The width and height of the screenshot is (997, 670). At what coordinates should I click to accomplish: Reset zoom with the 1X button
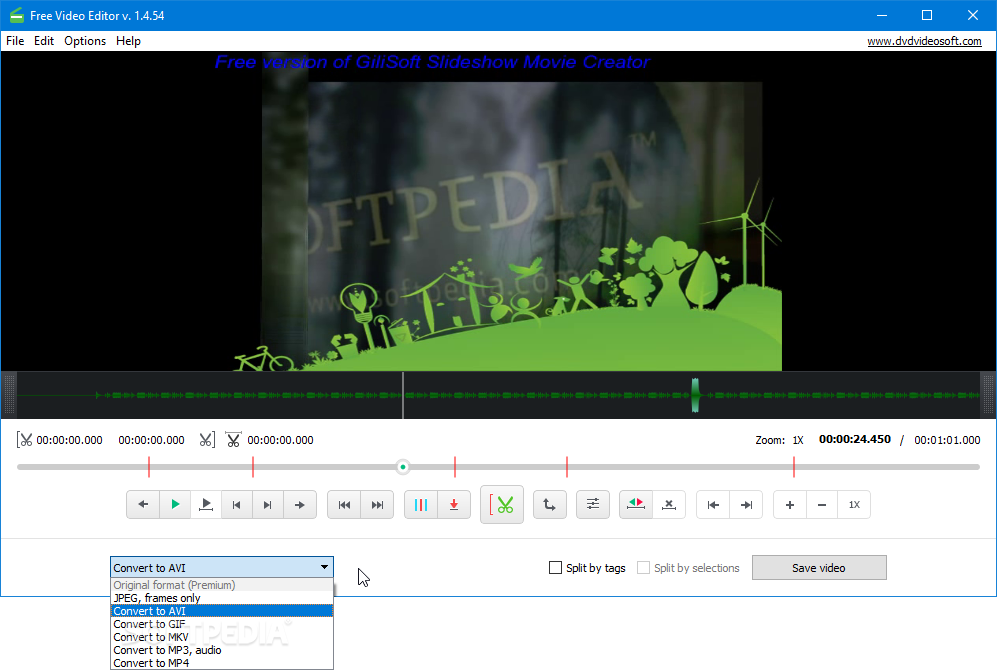click(x=854, y=505)
